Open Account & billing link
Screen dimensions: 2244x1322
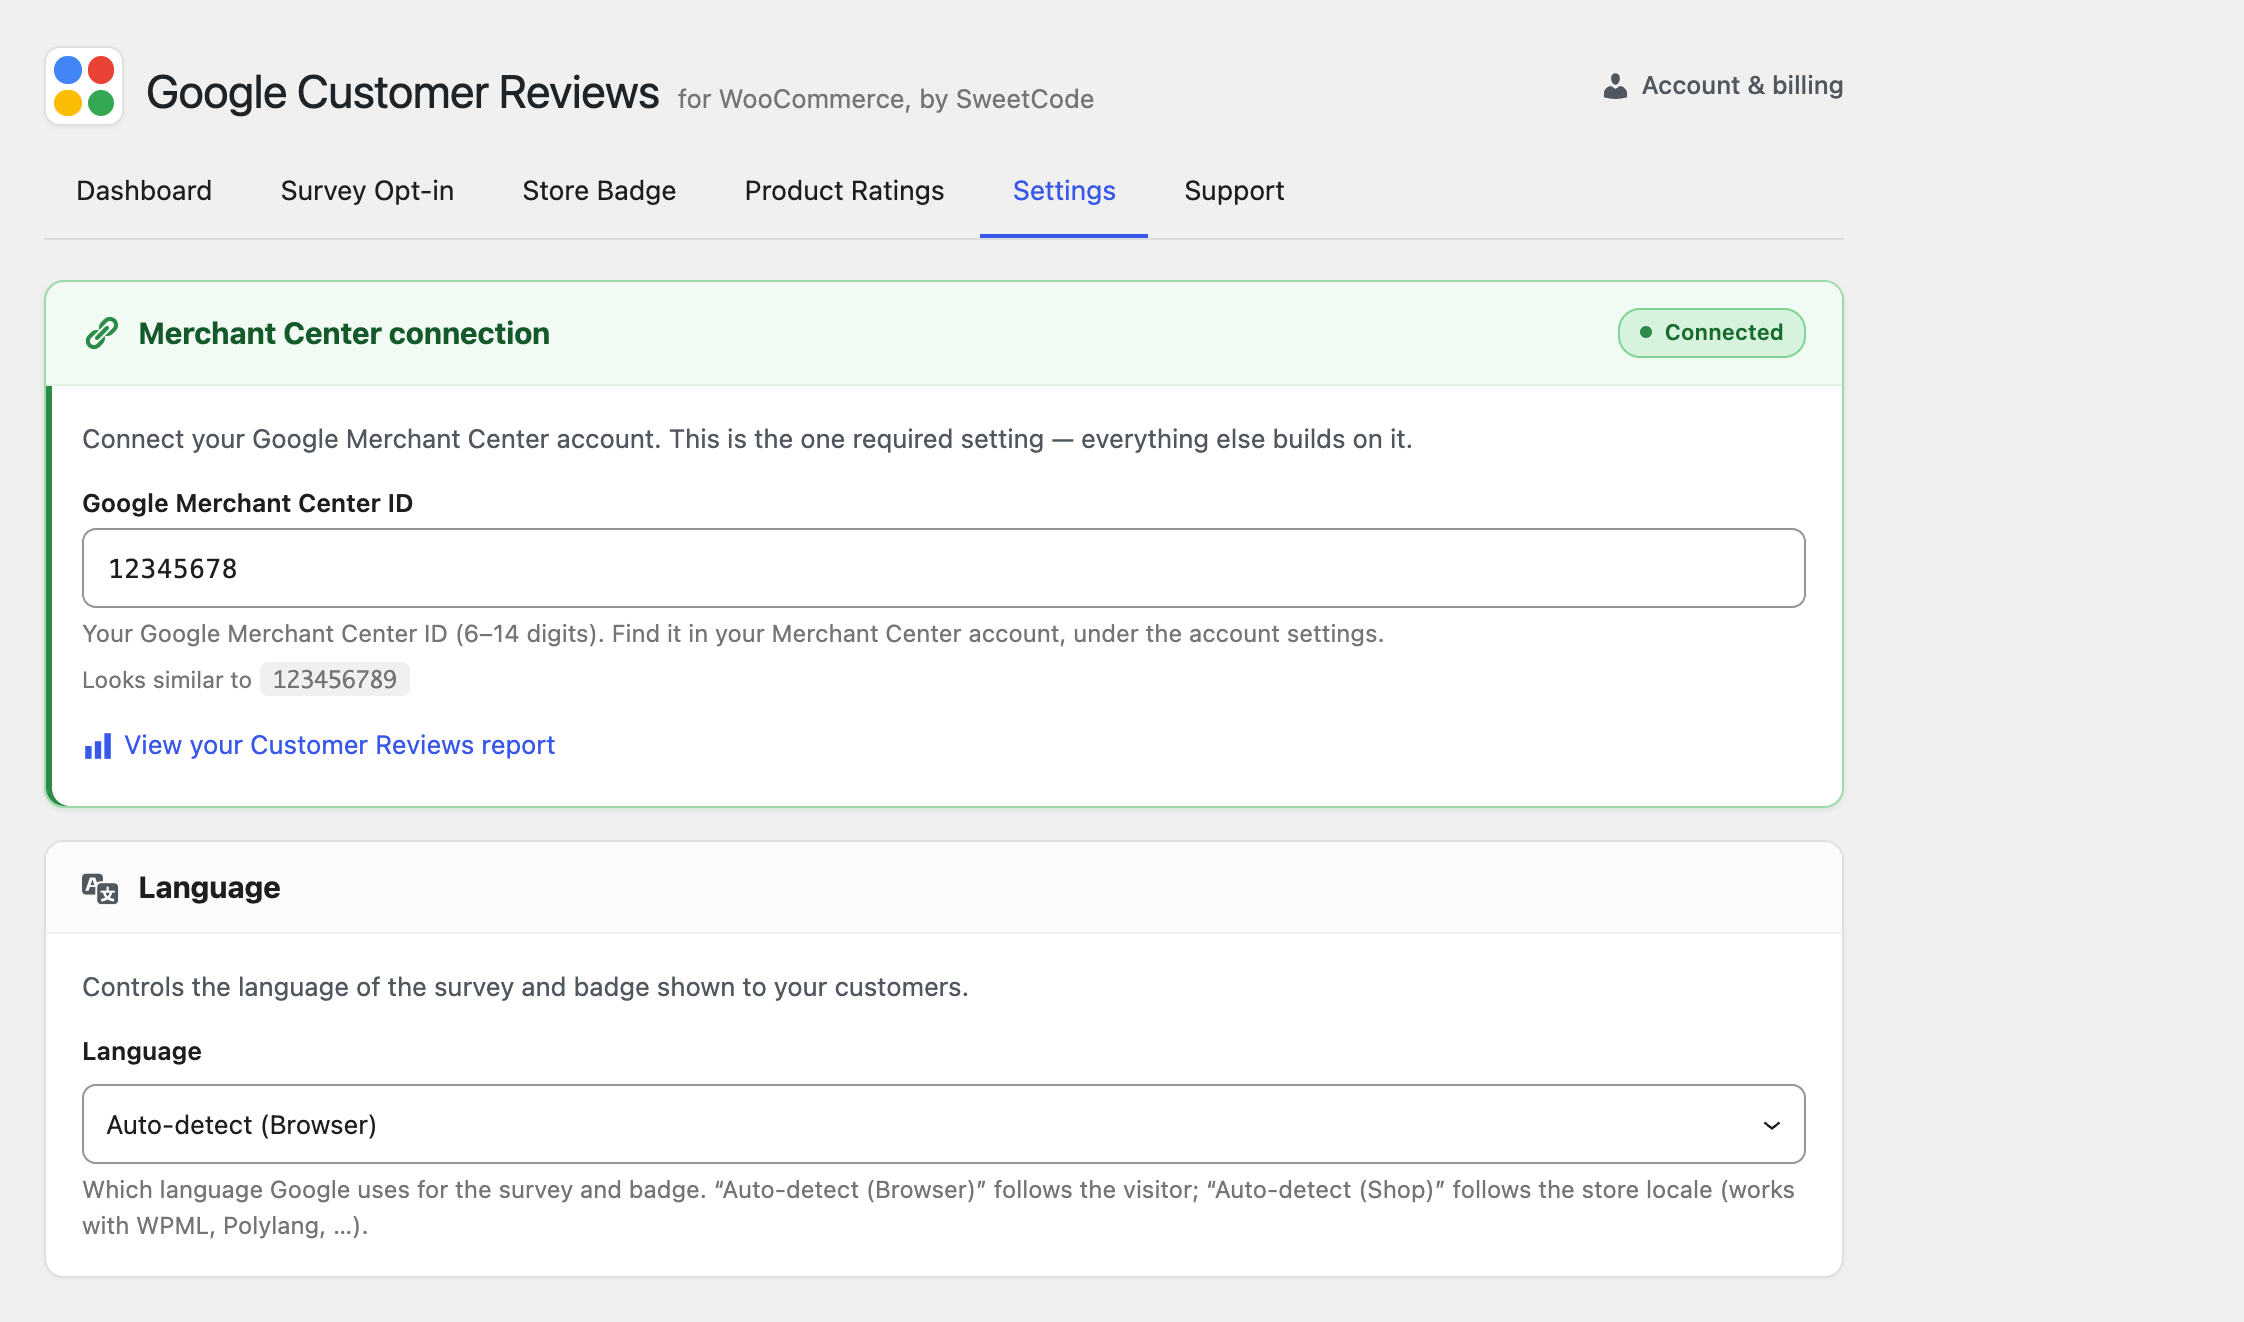point(1723,86)
